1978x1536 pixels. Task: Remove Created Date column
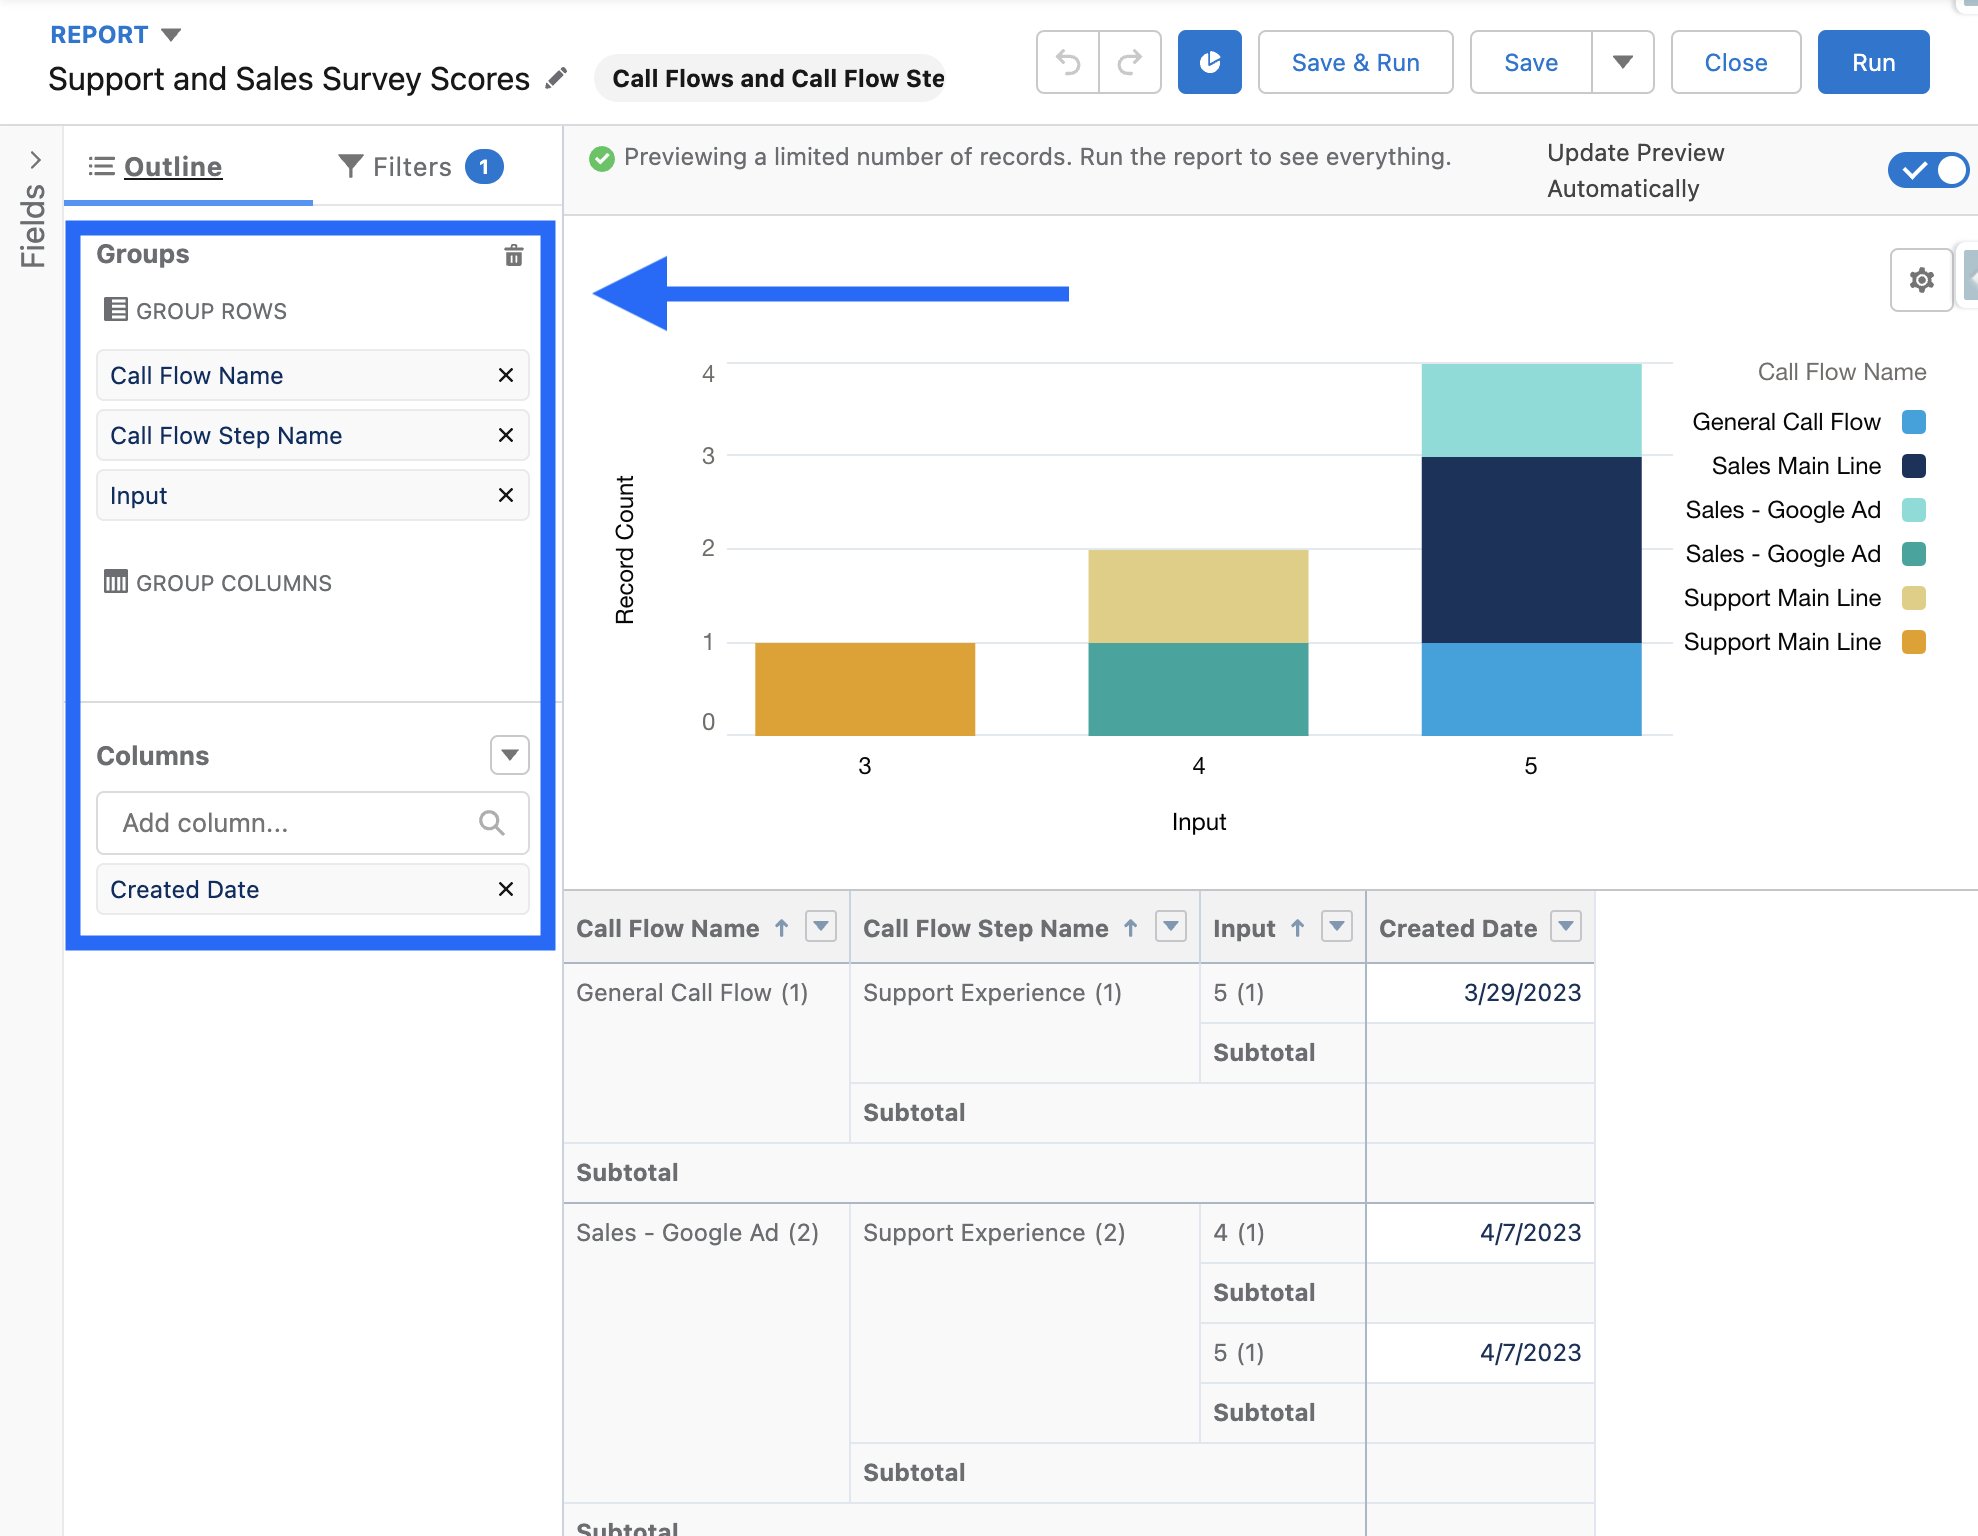506,889
